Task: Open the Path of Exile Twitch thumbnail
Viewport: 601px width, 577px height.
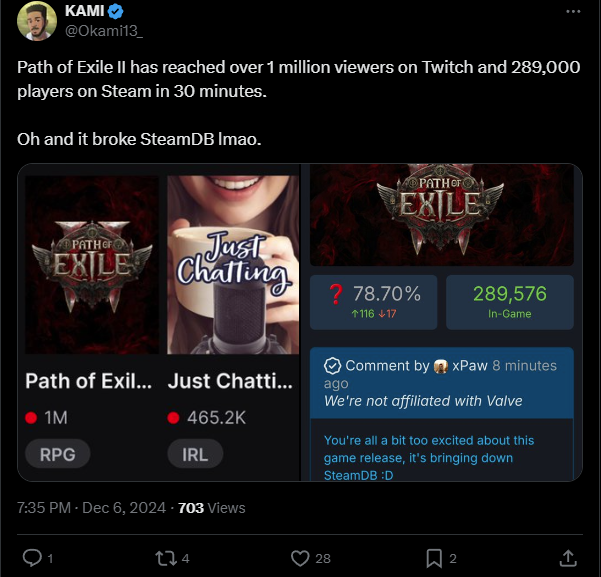Action: pyautogui.click(x=92, y=265)
